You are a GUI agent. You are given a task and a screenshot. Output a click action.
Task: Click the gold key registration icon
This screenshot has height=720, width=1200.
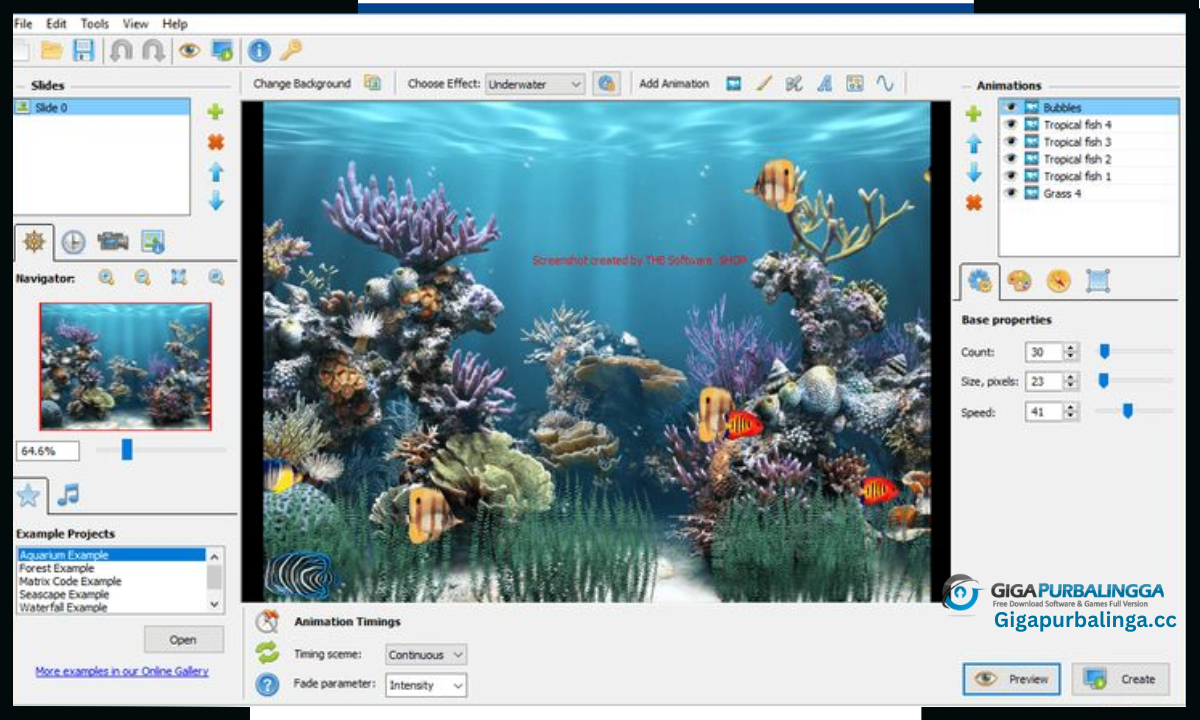(x=291, y=49)
